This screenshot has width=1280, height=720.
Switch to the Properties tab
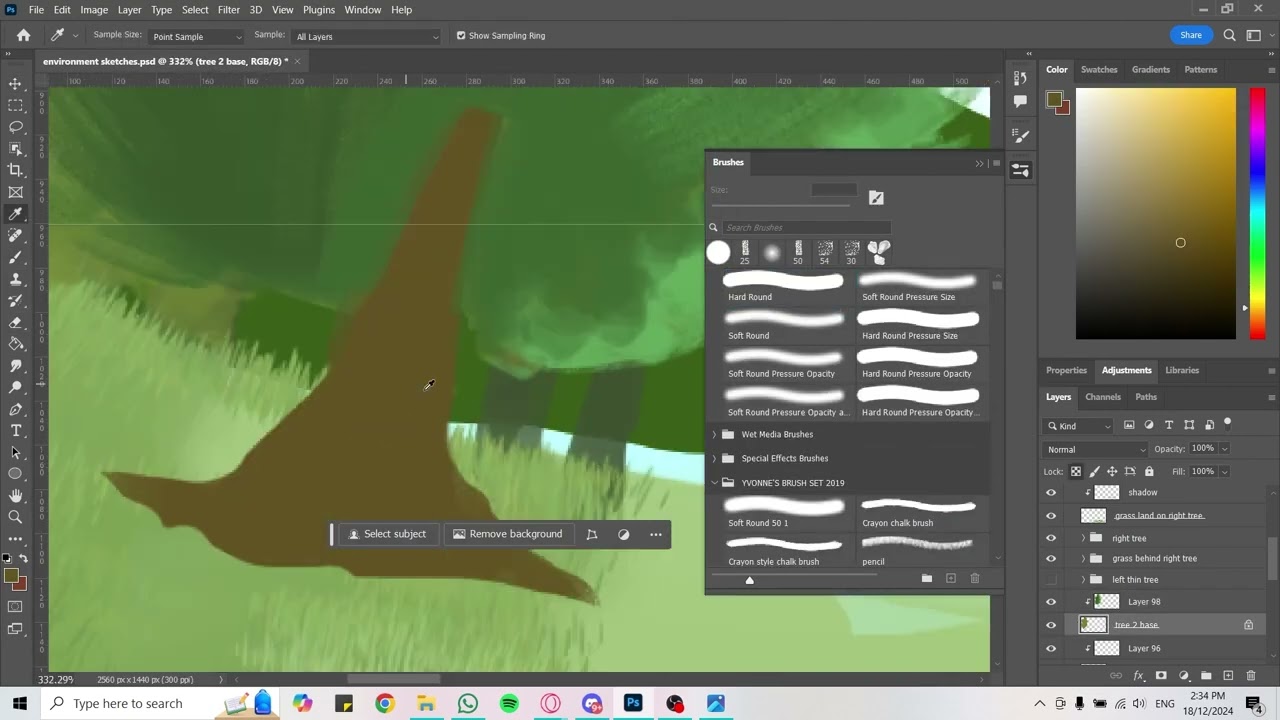pyautogui.click(x=1066, y=370)
